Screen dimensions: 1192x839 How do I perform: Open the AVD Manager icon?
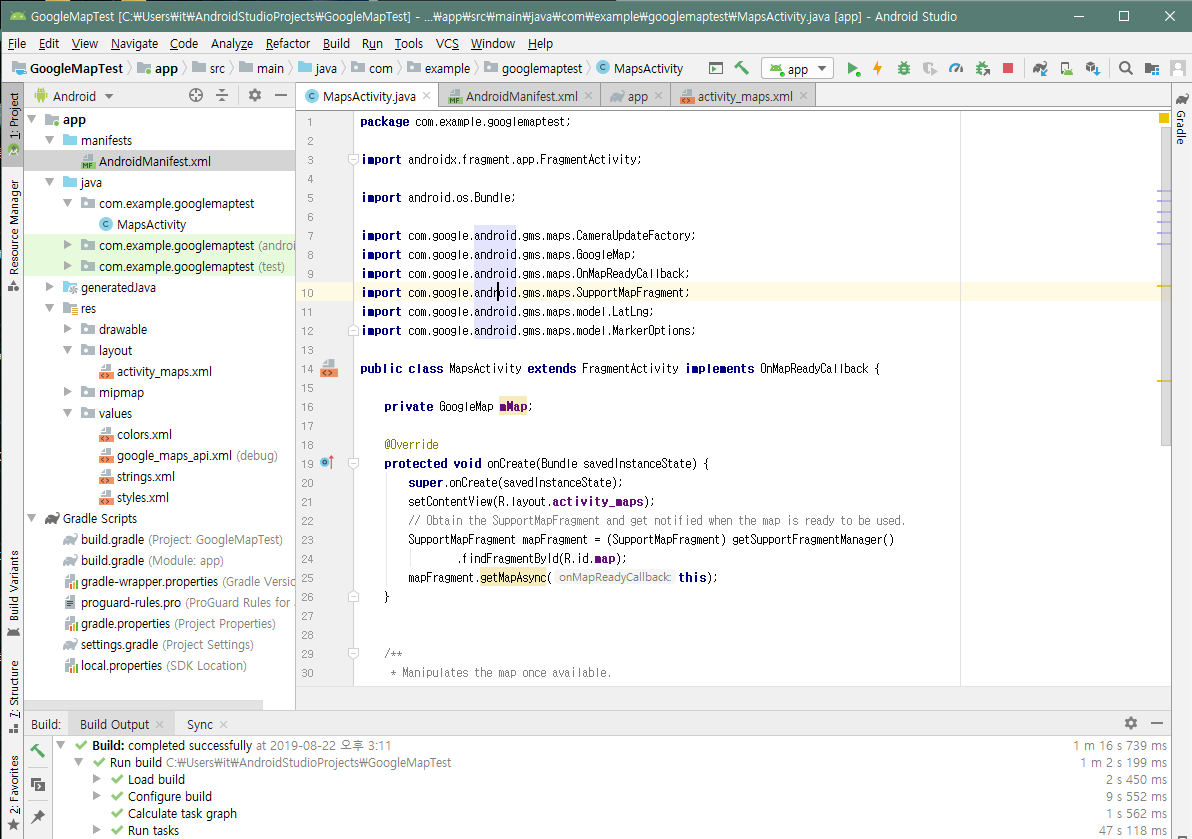1067,68
